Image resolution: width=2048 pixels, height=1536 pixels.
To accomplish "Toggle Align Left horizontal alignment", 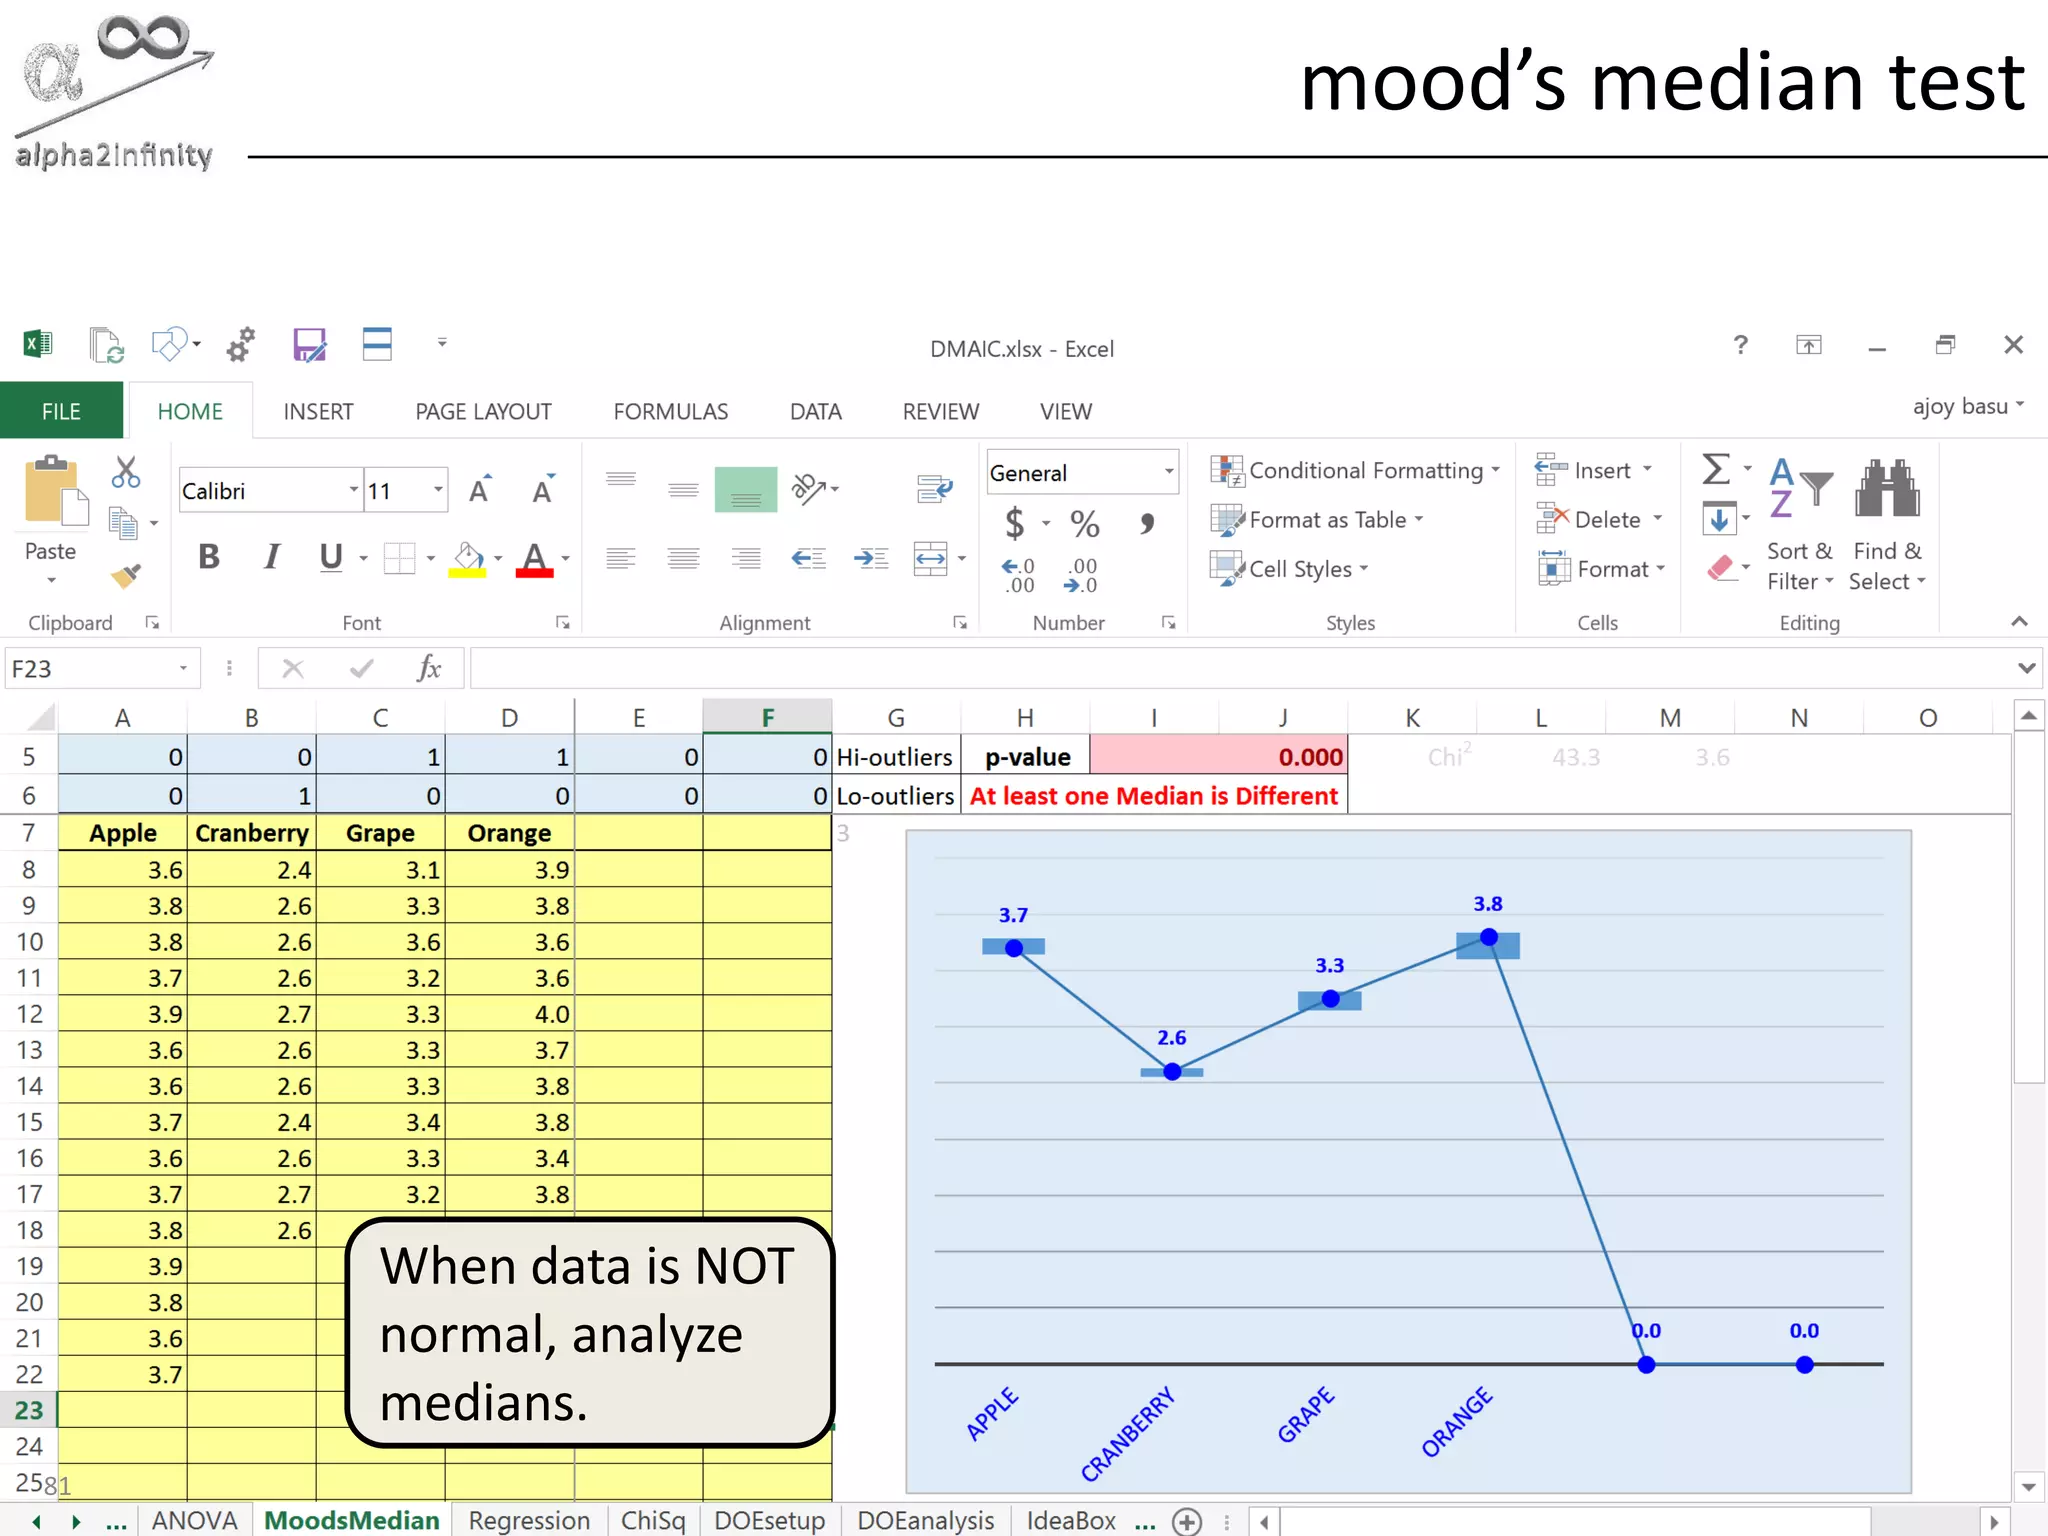I will (x=621, y=558).
